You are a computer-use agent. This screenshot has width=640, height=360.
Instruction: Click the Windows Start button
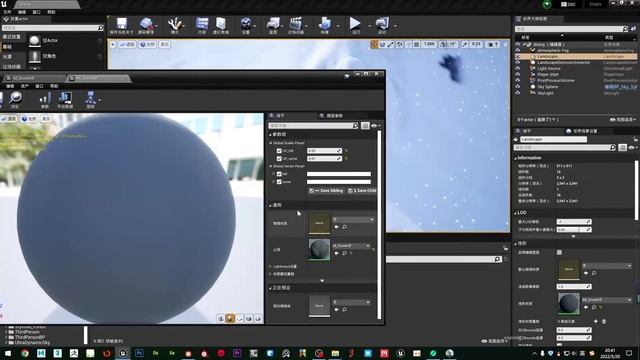coord(8,353)
